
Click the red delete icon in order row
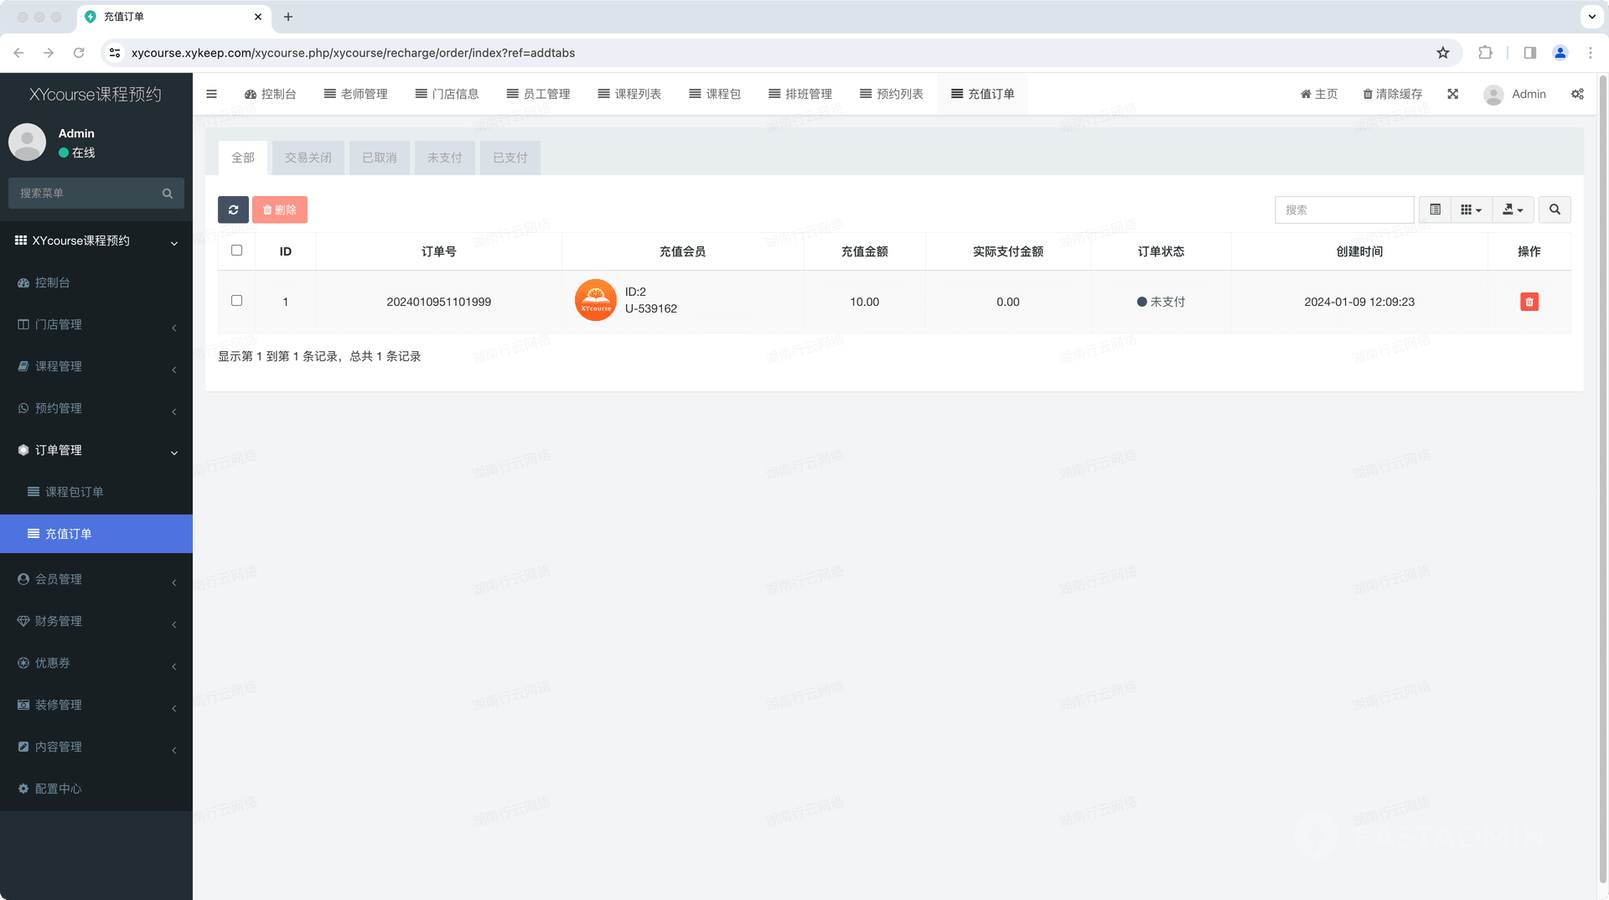click(x=1528, y=302)
